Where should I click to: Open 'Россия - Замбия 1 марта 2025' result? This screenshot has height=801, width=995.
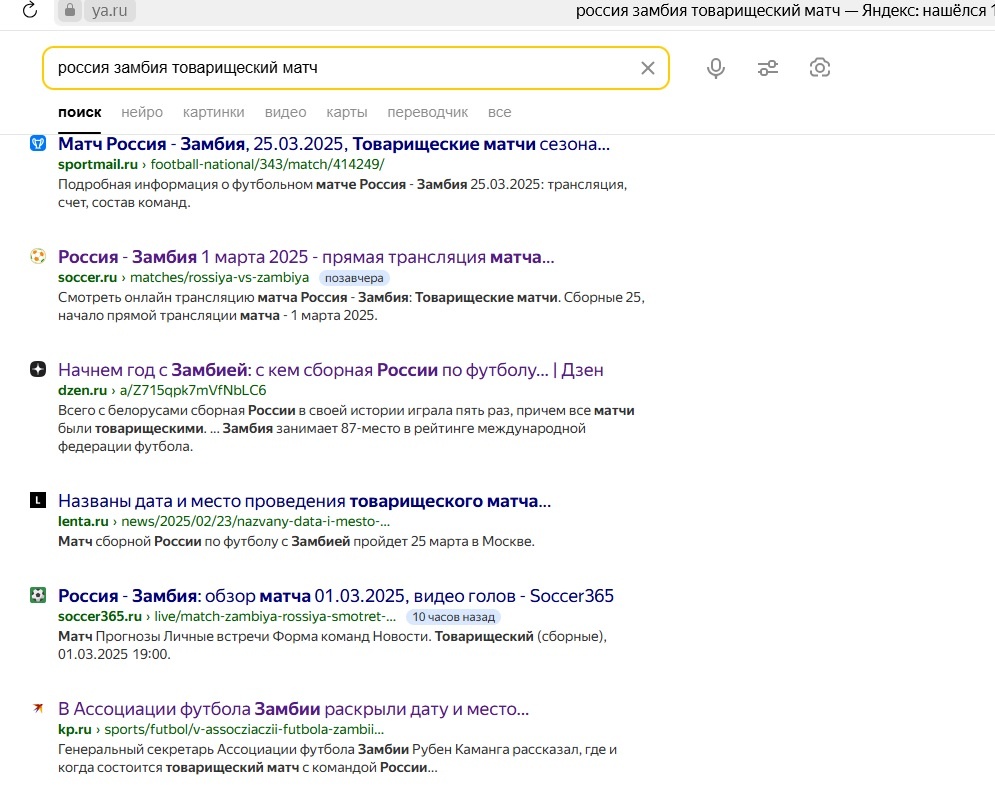(306, 257)
